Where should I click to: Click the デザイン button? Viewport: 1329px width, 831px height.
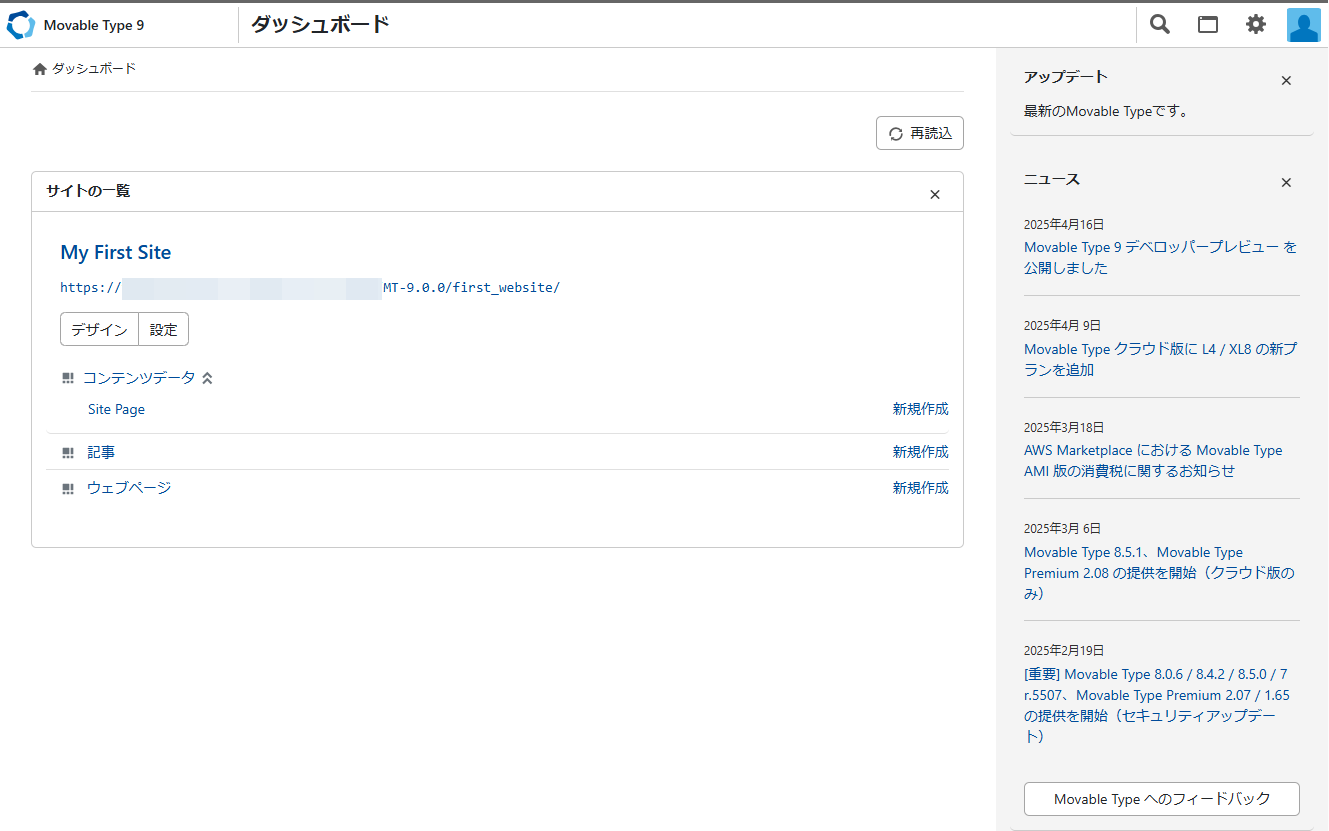tap(99, 329)
